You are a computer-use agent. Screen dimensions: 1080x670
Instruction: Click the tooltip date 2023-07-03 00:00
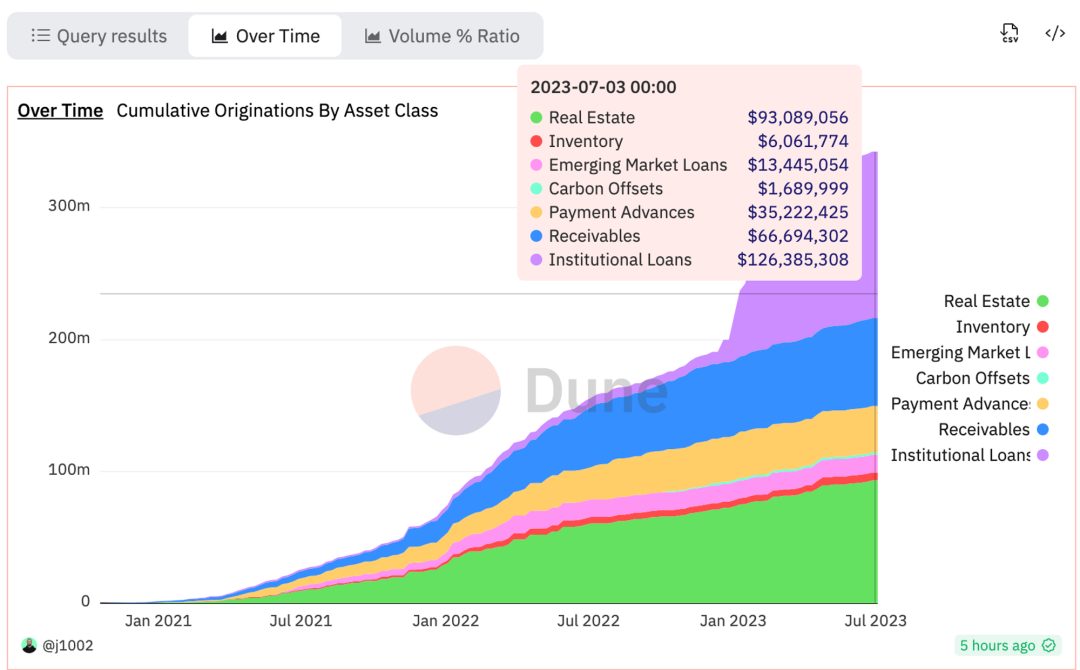click(x=603, y=87)
